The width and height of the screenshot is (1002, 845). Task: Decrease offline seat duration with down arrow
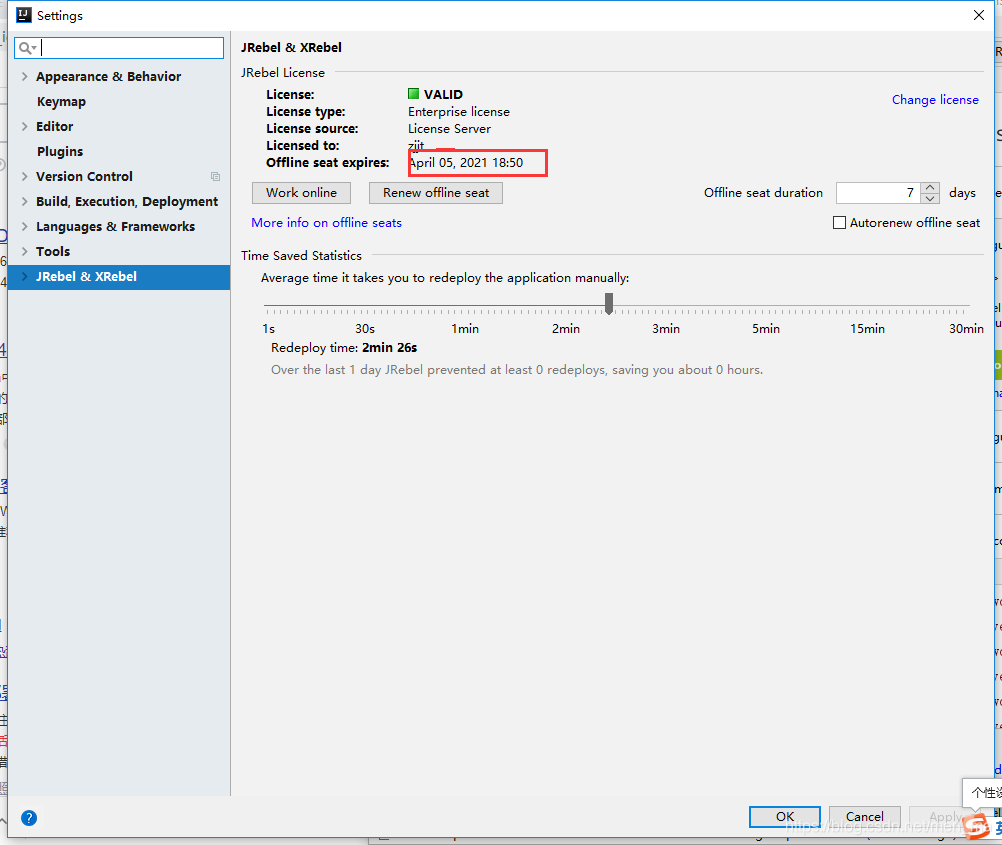tap(930, 198)
